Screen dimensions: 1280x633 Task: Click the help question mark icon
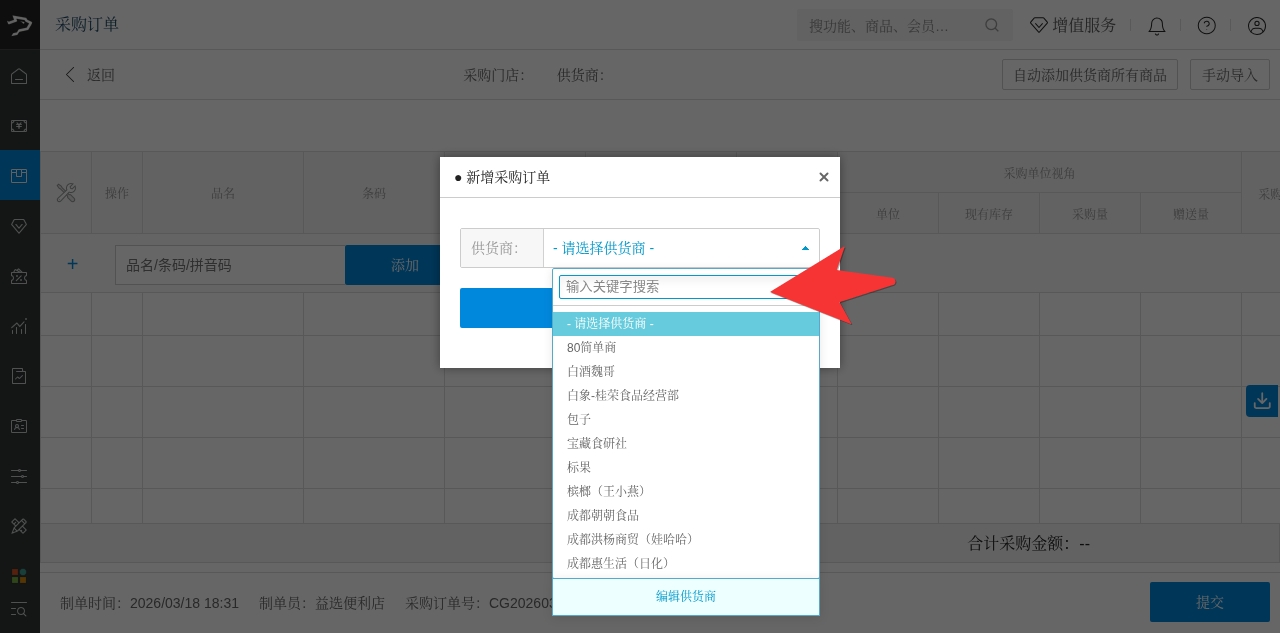[1207, 26]
